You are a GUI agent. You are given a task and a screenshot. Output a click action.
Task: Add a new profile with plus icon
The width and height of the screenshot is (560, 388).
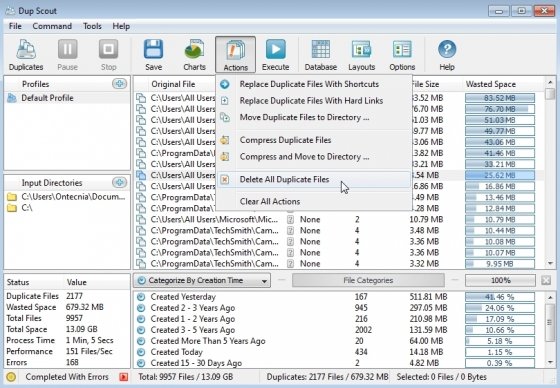(x=119, y=84)
